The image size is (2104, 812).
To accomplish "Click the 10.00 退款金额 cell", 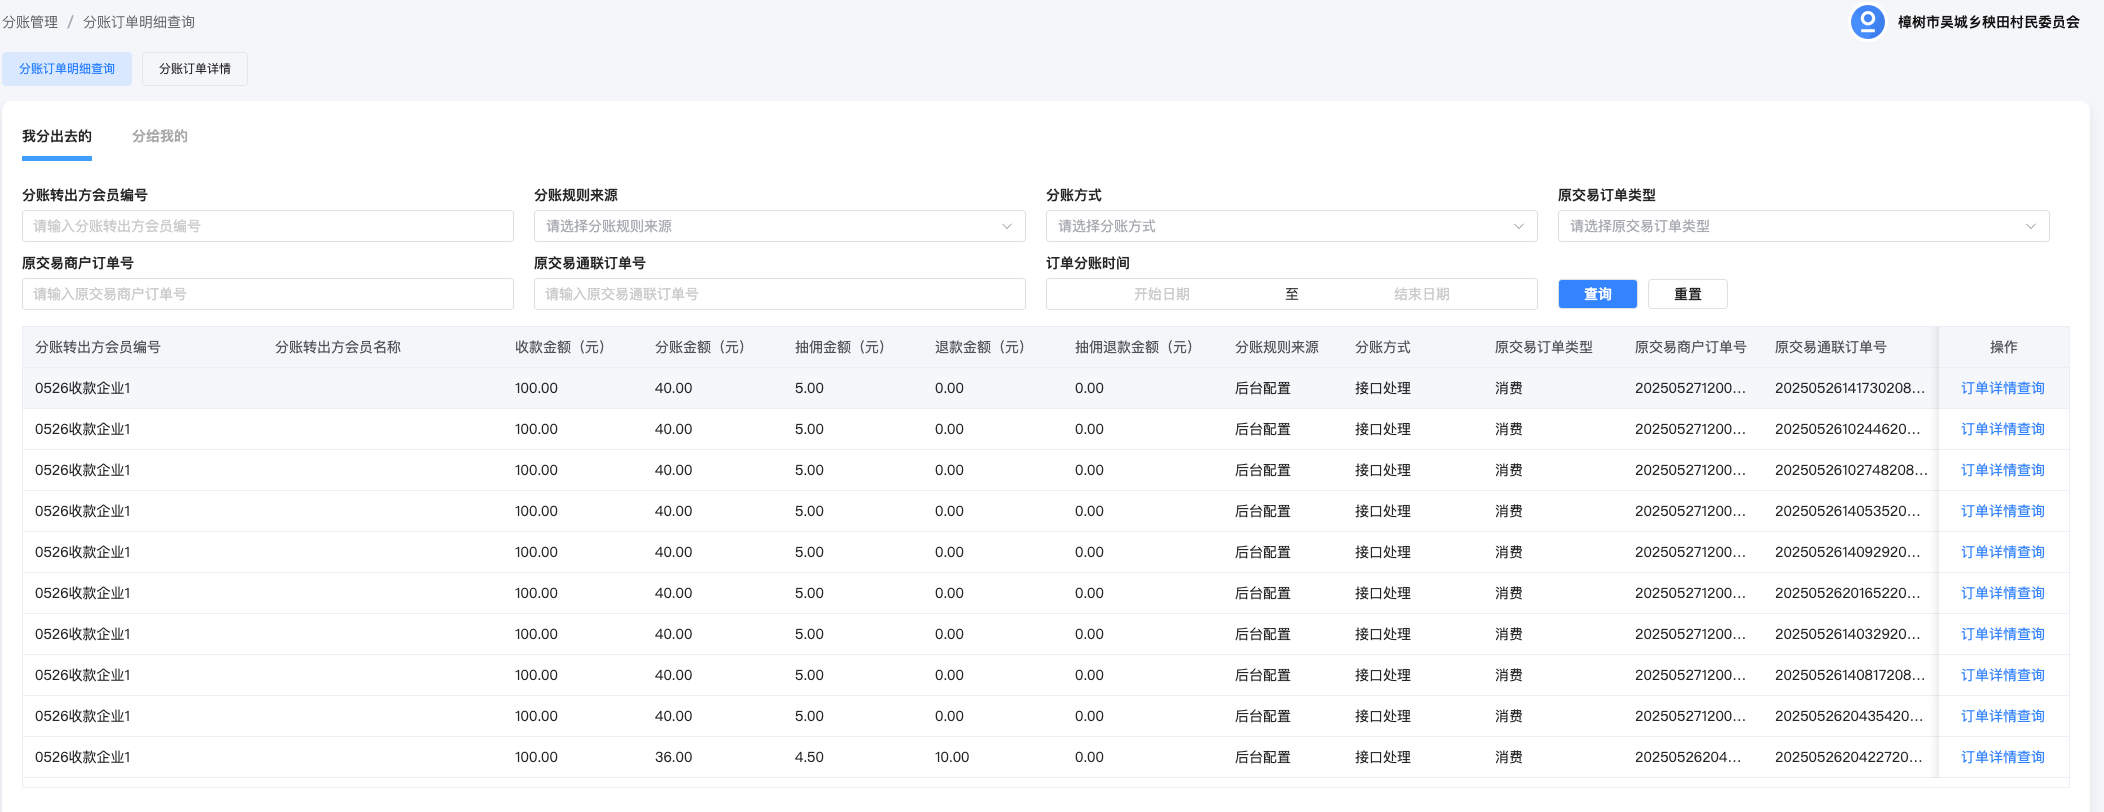I will click(x=952, y=757).
